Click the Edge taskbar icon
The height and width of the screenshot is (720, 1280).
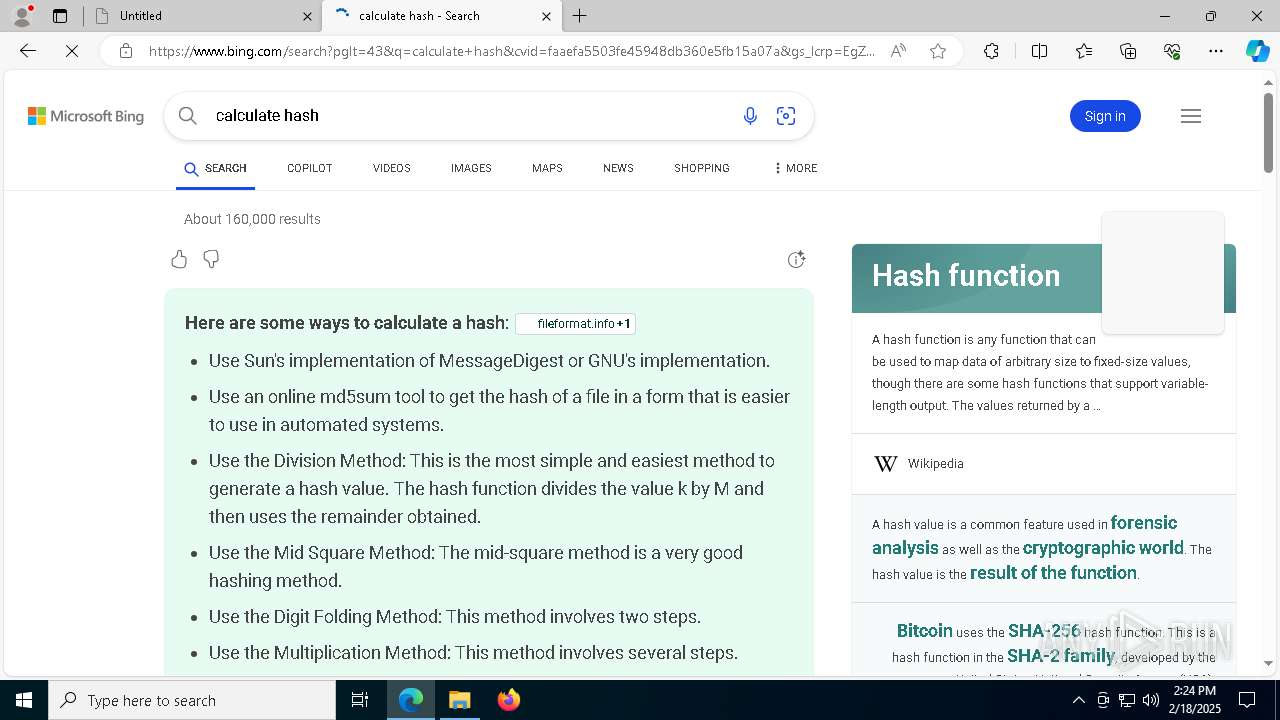(x=411, y=700)
